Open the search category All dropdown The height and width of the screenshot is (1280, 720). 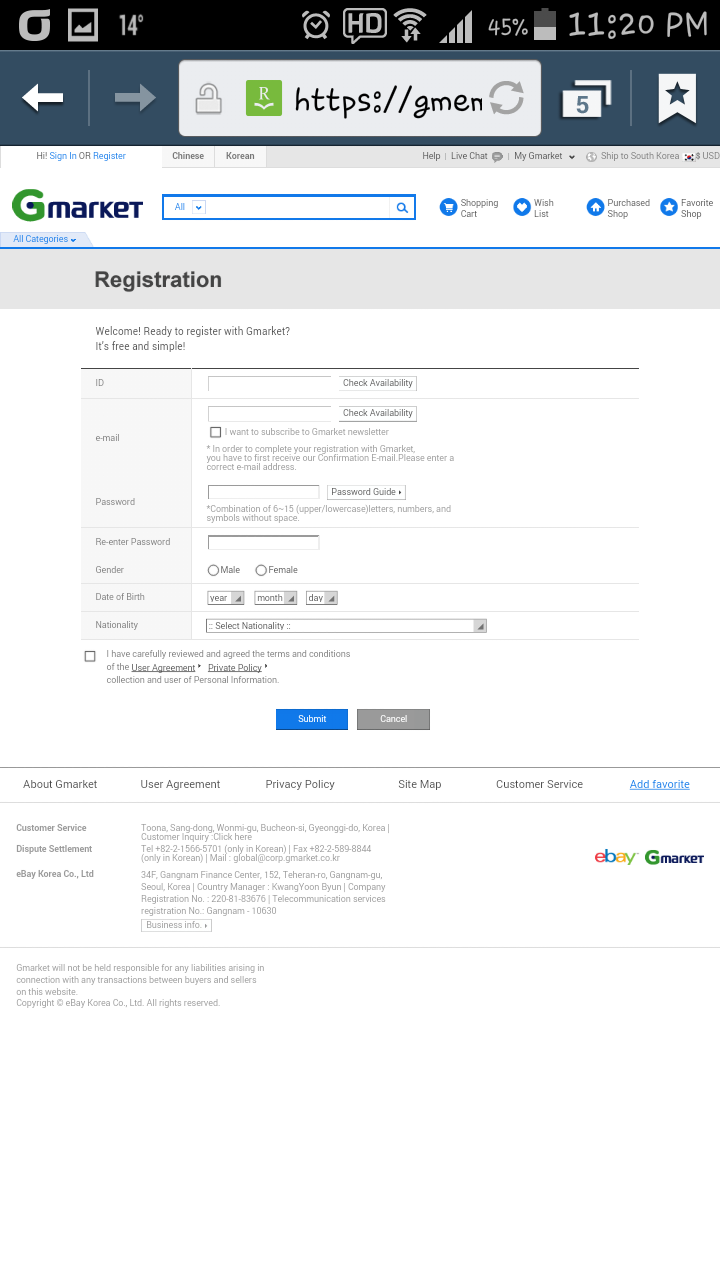pos(188,207)
